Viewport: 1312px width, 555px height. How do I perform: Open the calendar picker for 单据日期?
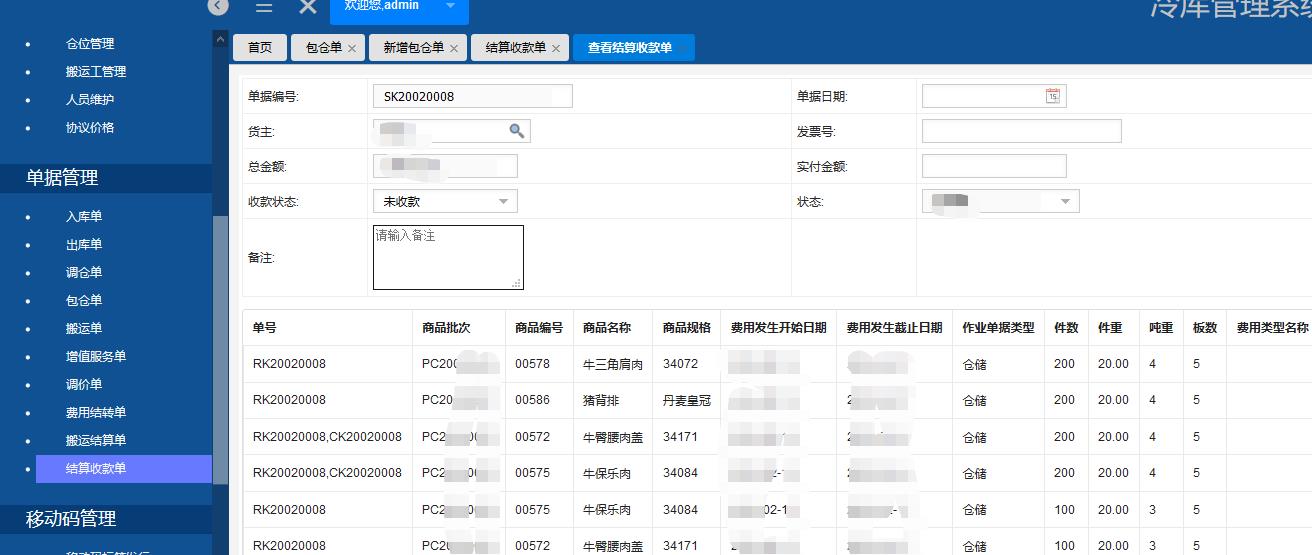pyautogui.click(x=1052, y=96)
